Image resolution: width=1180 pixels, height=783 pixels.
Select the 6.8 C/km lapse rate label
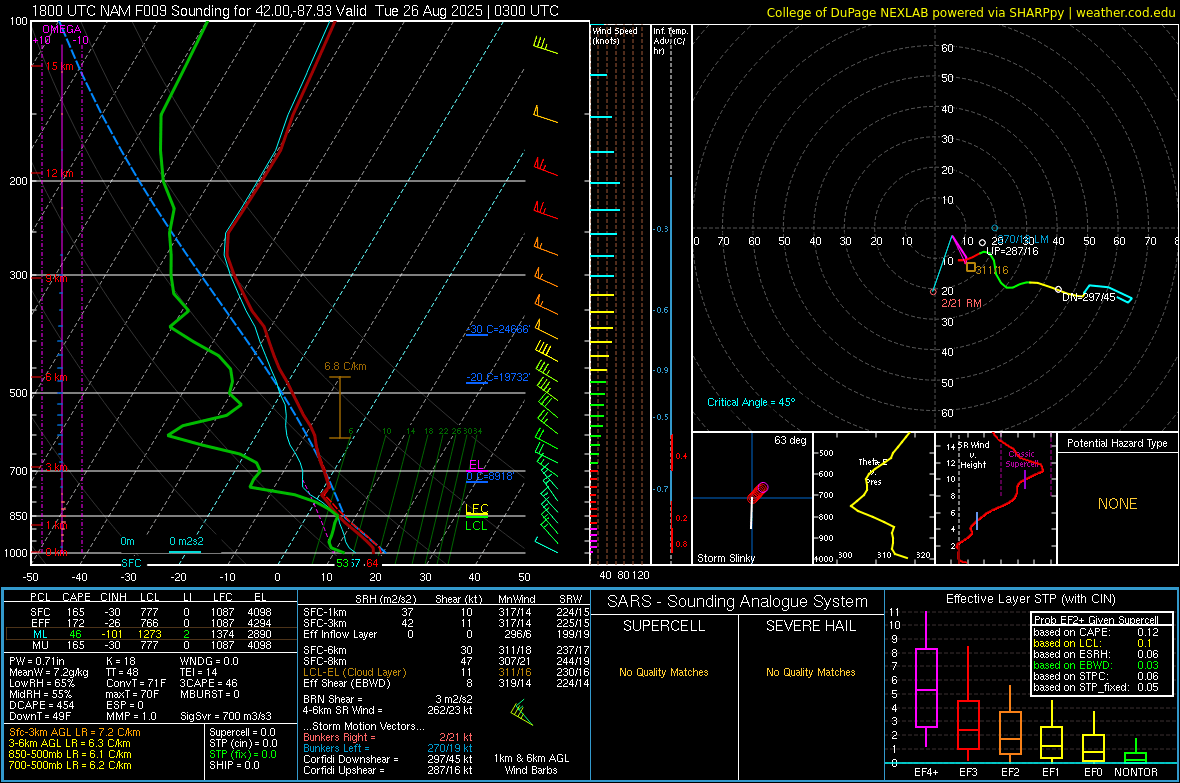[x=345, y=367]
